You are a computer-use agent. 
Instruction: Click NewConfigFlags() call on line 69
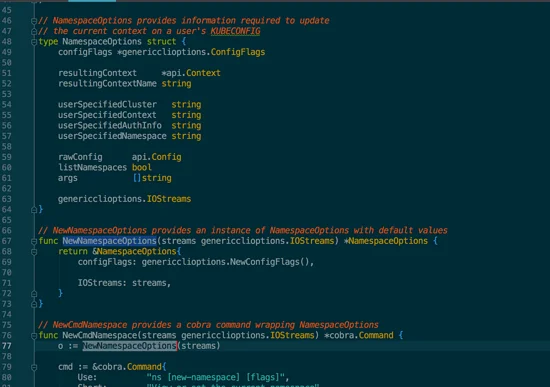[x=270, y=262]
